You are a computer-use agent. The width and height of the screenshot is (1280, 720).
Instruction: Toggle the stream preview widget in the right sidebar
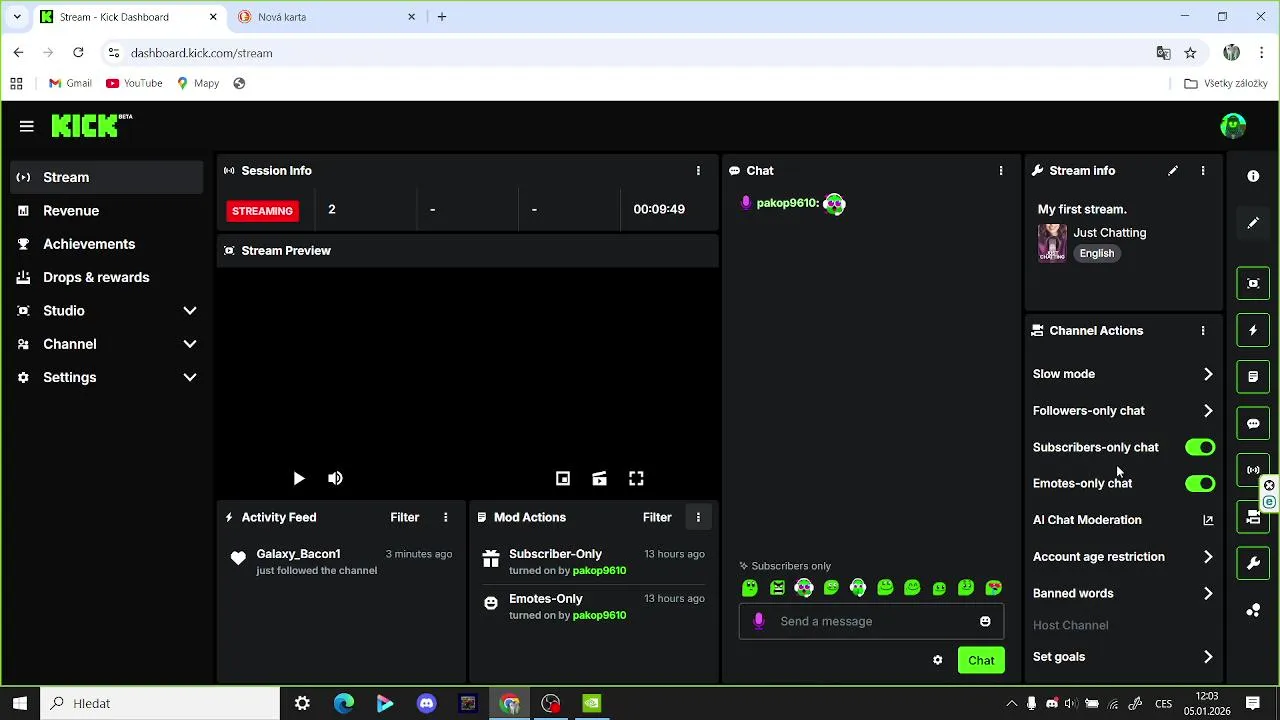click(x=1253, y=283)
